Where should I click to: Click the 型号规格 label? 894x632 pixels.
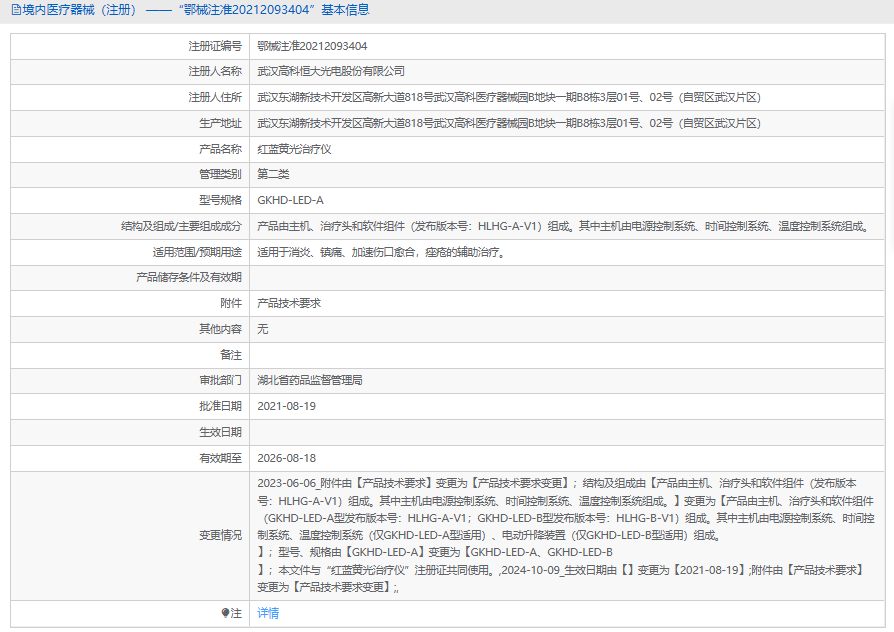[x=220, y=200]
